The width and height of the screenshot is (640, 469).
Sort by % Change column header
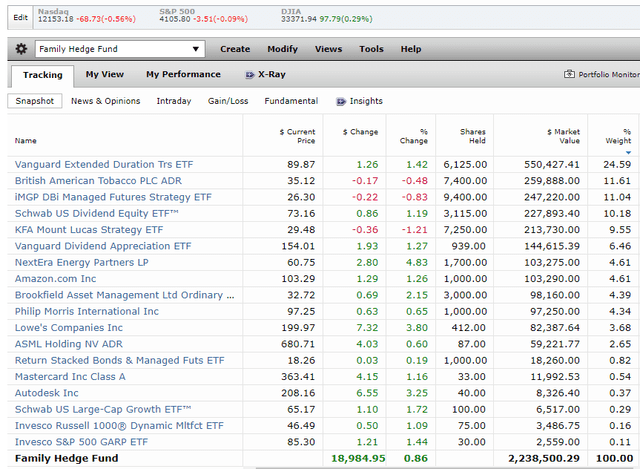[x=414, y=136]
